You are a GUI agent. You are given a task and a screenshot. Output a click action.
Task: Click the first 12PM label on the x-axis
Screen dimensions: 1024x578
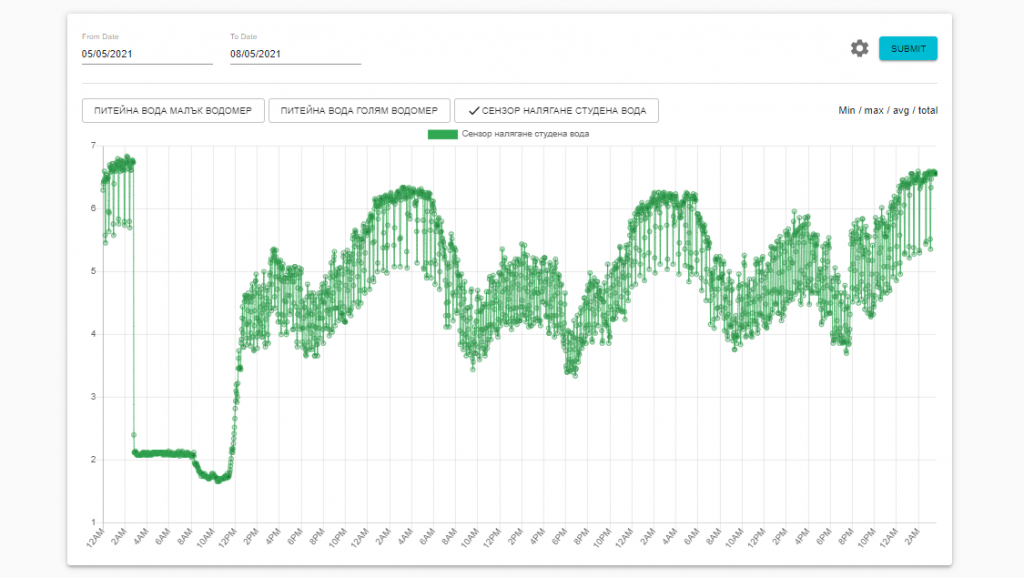(x=229, y=541)
